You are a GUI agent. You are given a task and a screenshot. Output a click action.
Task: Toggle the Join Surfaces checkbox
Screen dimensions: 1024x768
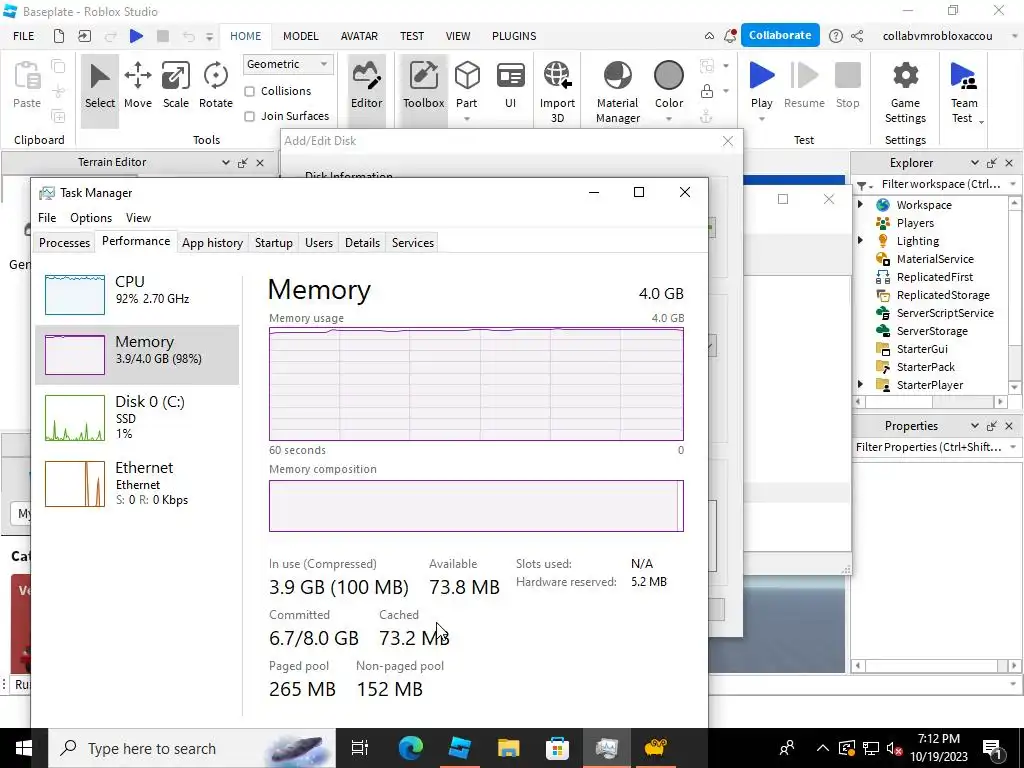(x=249, y=116)
